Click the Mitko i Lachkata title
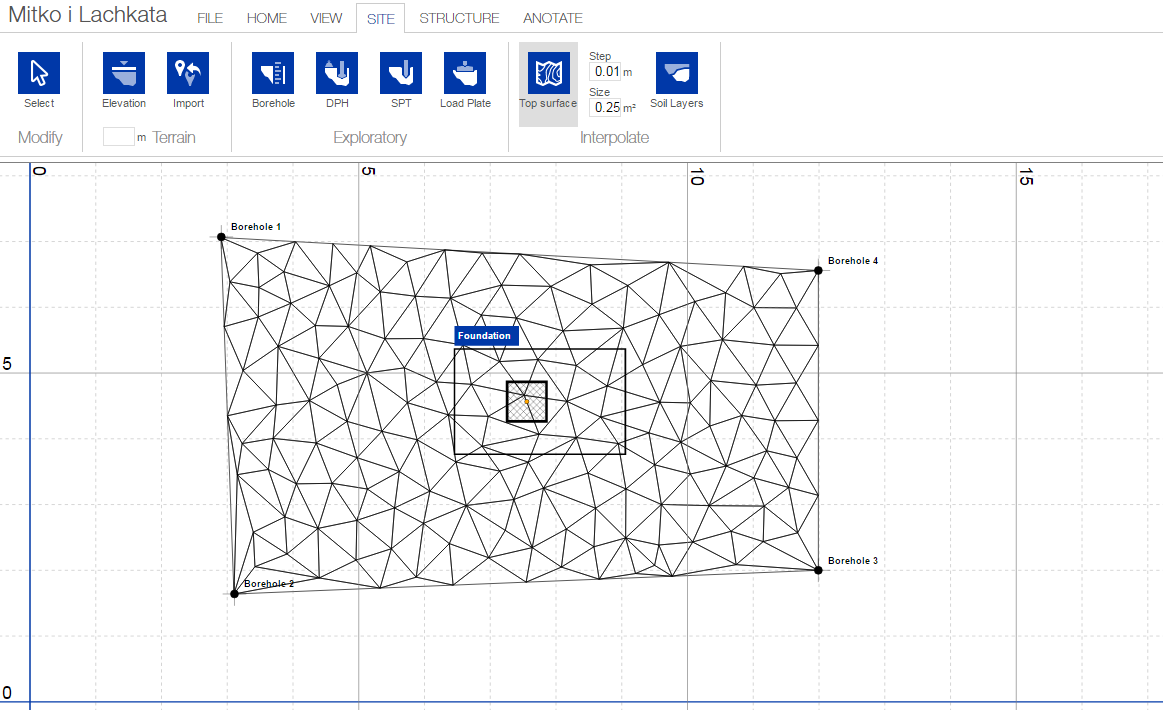Screen dimensions: 1163x710 pos(88,15)
